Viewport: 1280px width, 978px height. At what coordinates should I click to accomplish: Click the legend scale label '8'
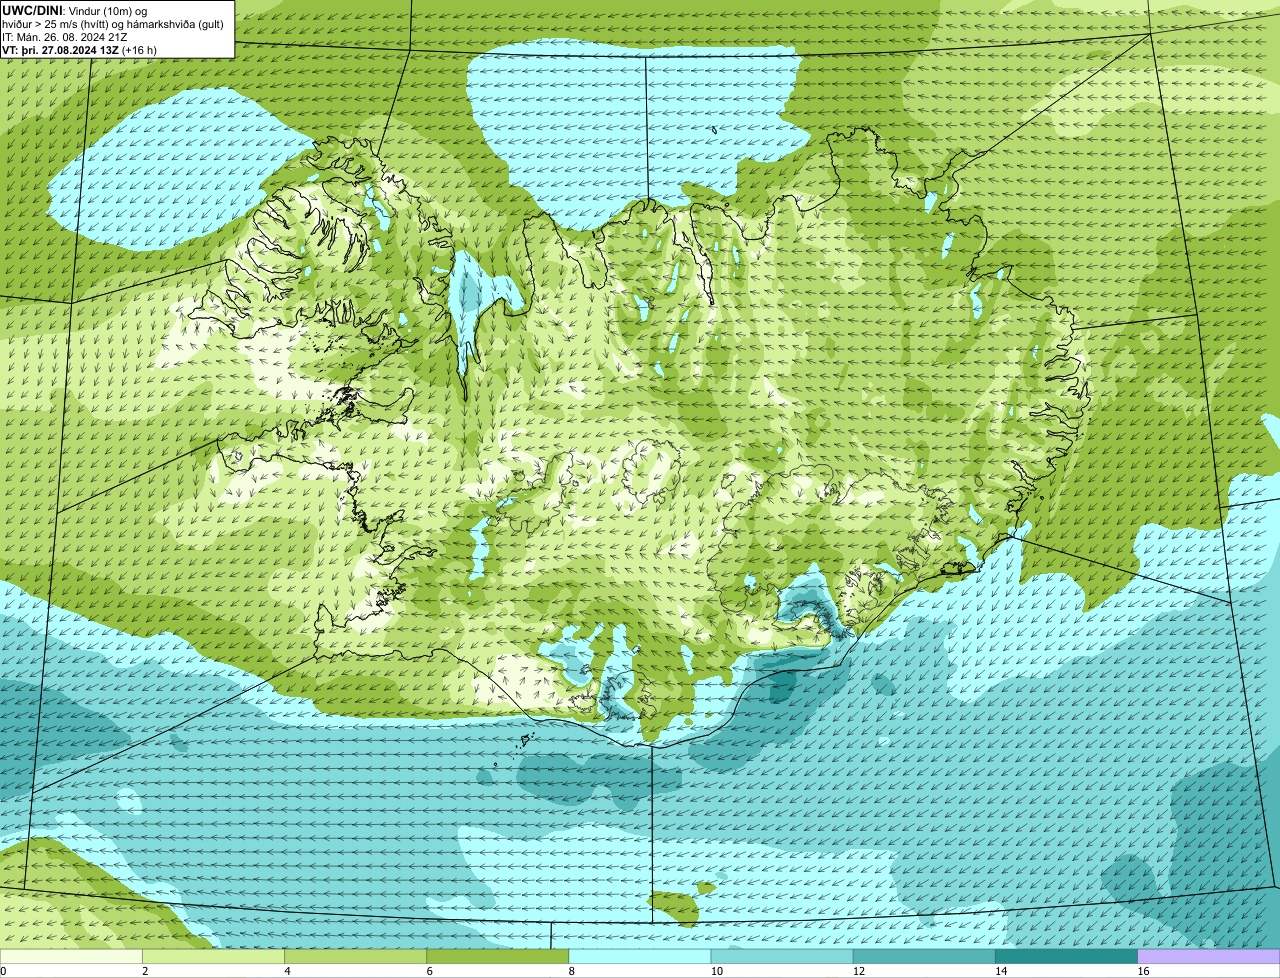point(571,971)
